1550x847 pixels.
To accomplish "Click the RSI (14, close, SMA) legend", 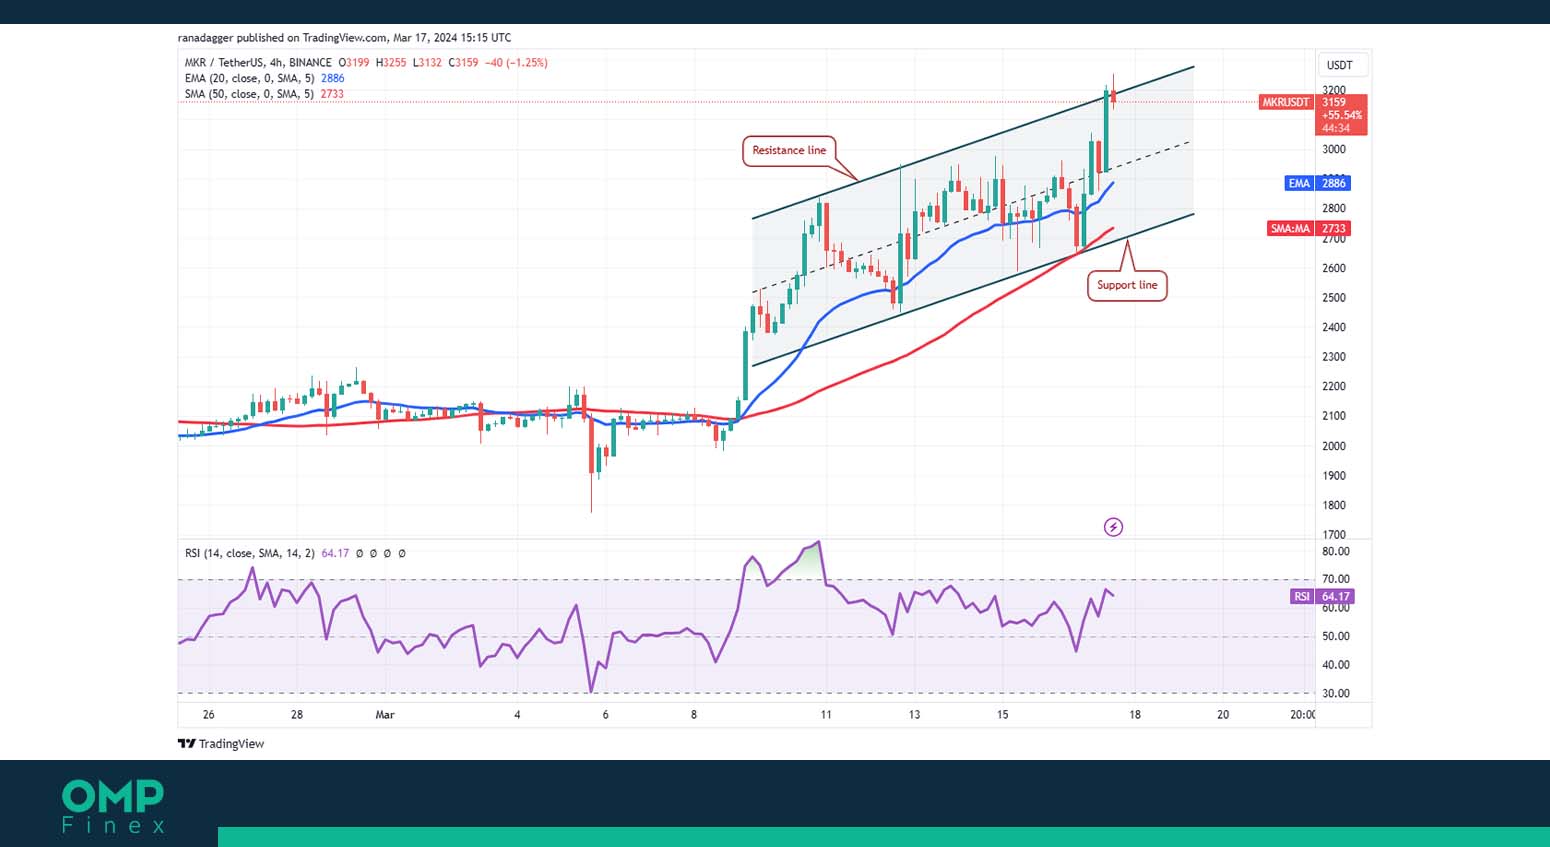I will 251,553.
